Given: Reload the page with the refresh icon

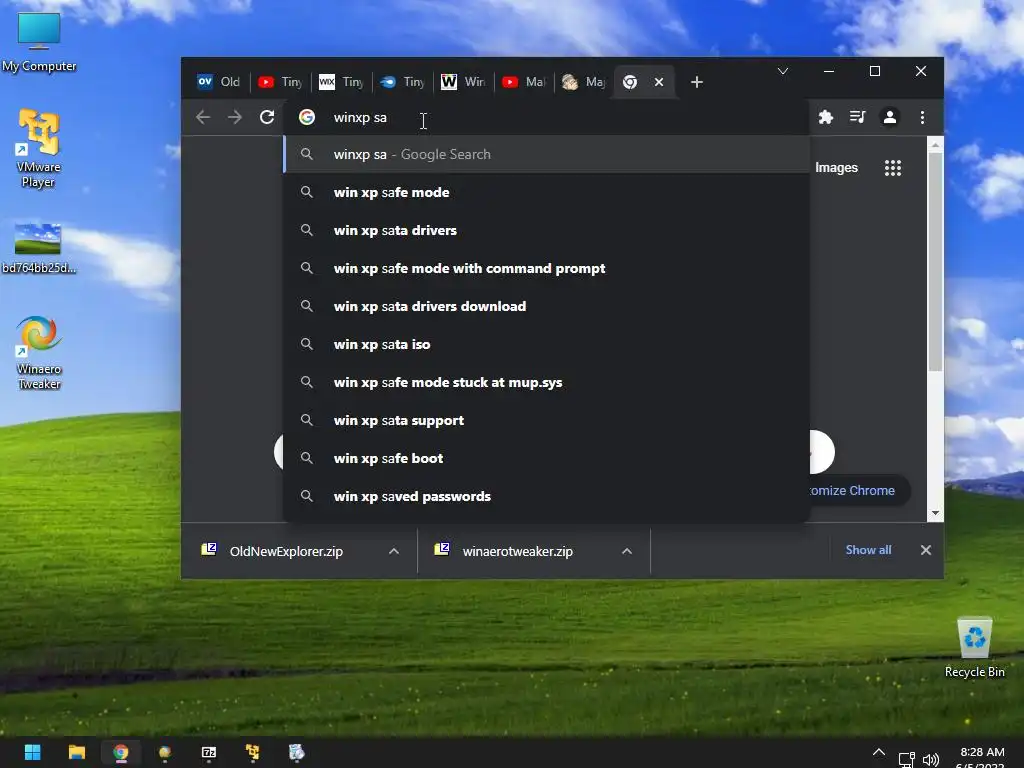Looking at the screenshot, I should point(266,118).
